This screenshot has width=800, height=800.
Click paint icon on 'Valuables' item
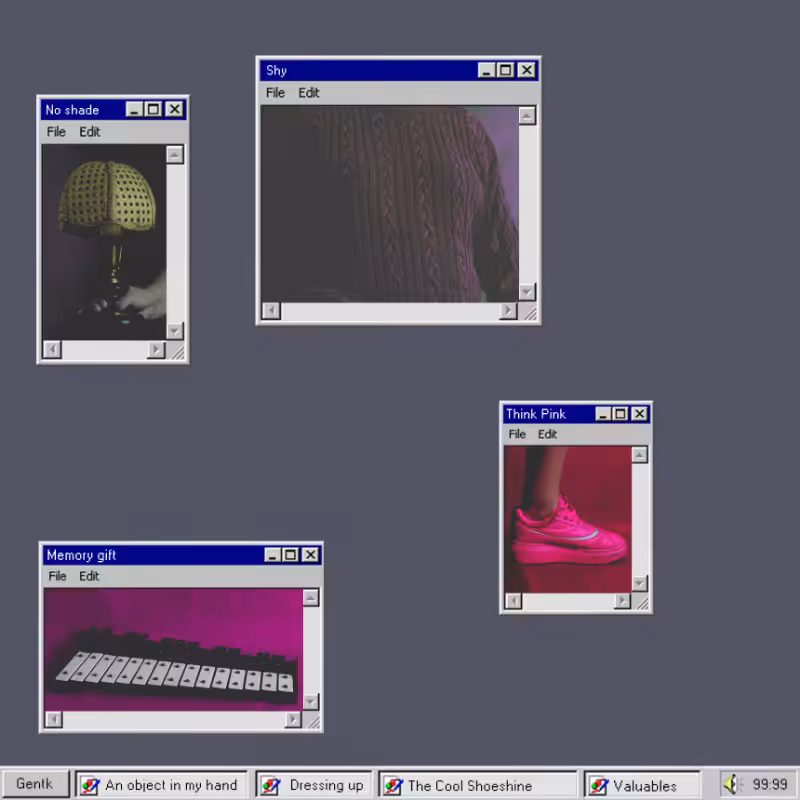(x=598, y=786)
